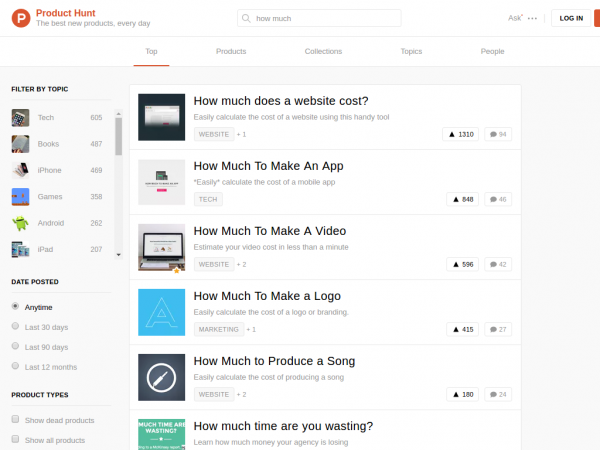
Task: Select Last 30 days radio button
Action: pos(15,326)
